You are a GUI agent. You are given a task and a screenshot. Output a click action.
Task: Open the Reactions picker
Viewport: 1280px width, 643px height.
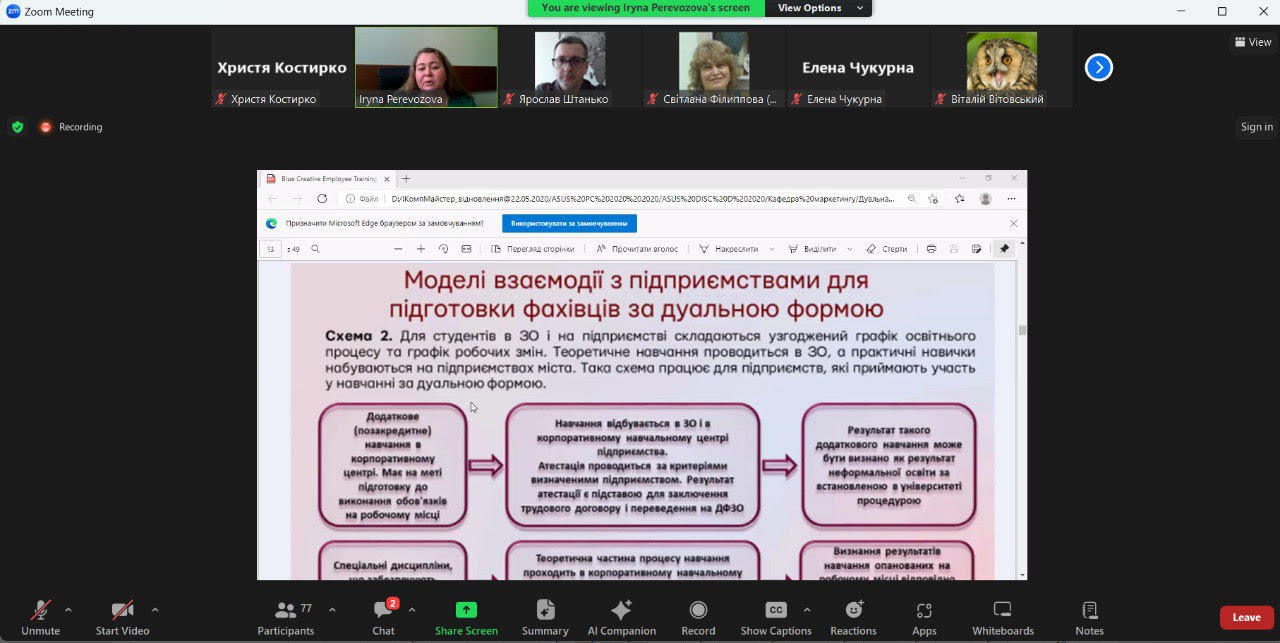point(853,616)
